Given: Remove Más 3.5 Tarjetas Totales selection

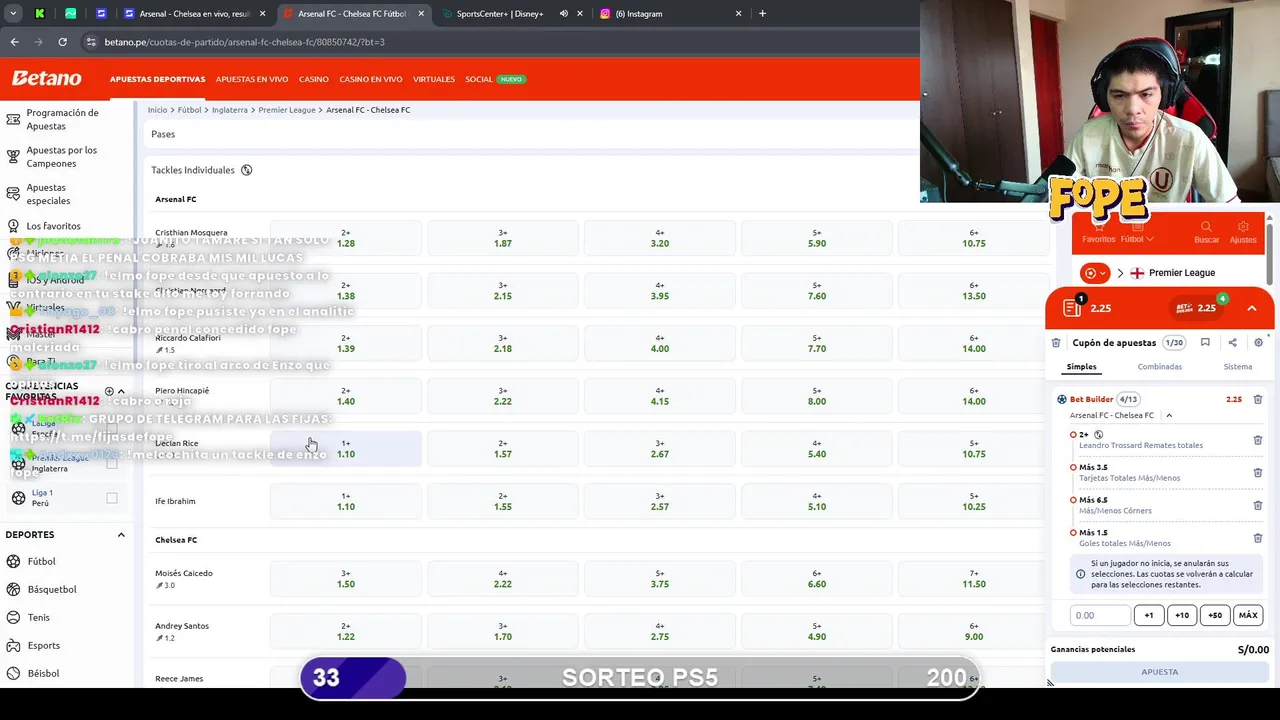Looking at the screenshot, I should (x=1258, y=473).
